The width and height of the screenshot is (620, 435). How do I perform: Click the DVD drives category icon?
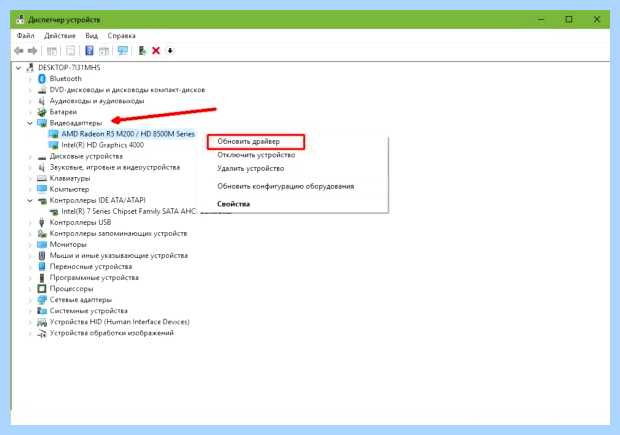pyautogui.click(x=42, y=90)
